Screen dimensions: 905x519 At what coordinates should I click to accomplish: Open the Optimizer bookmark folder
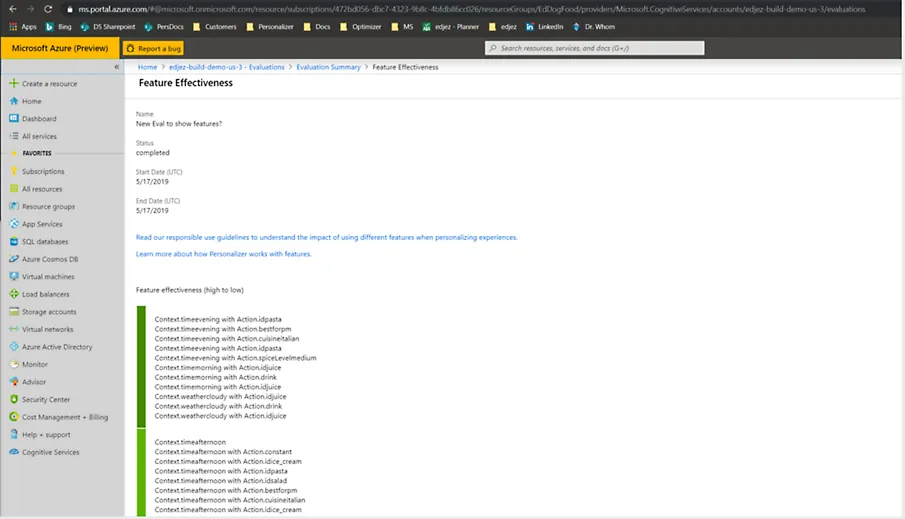pos(361,27)
